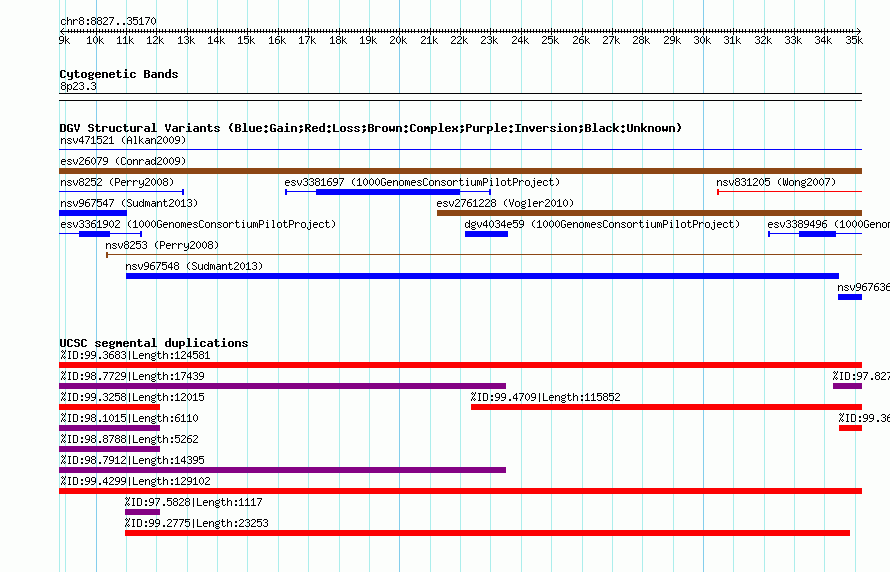Click the 35k ruler tick label
This screenshot has height=572, width=890.
(x=854, y=40)
